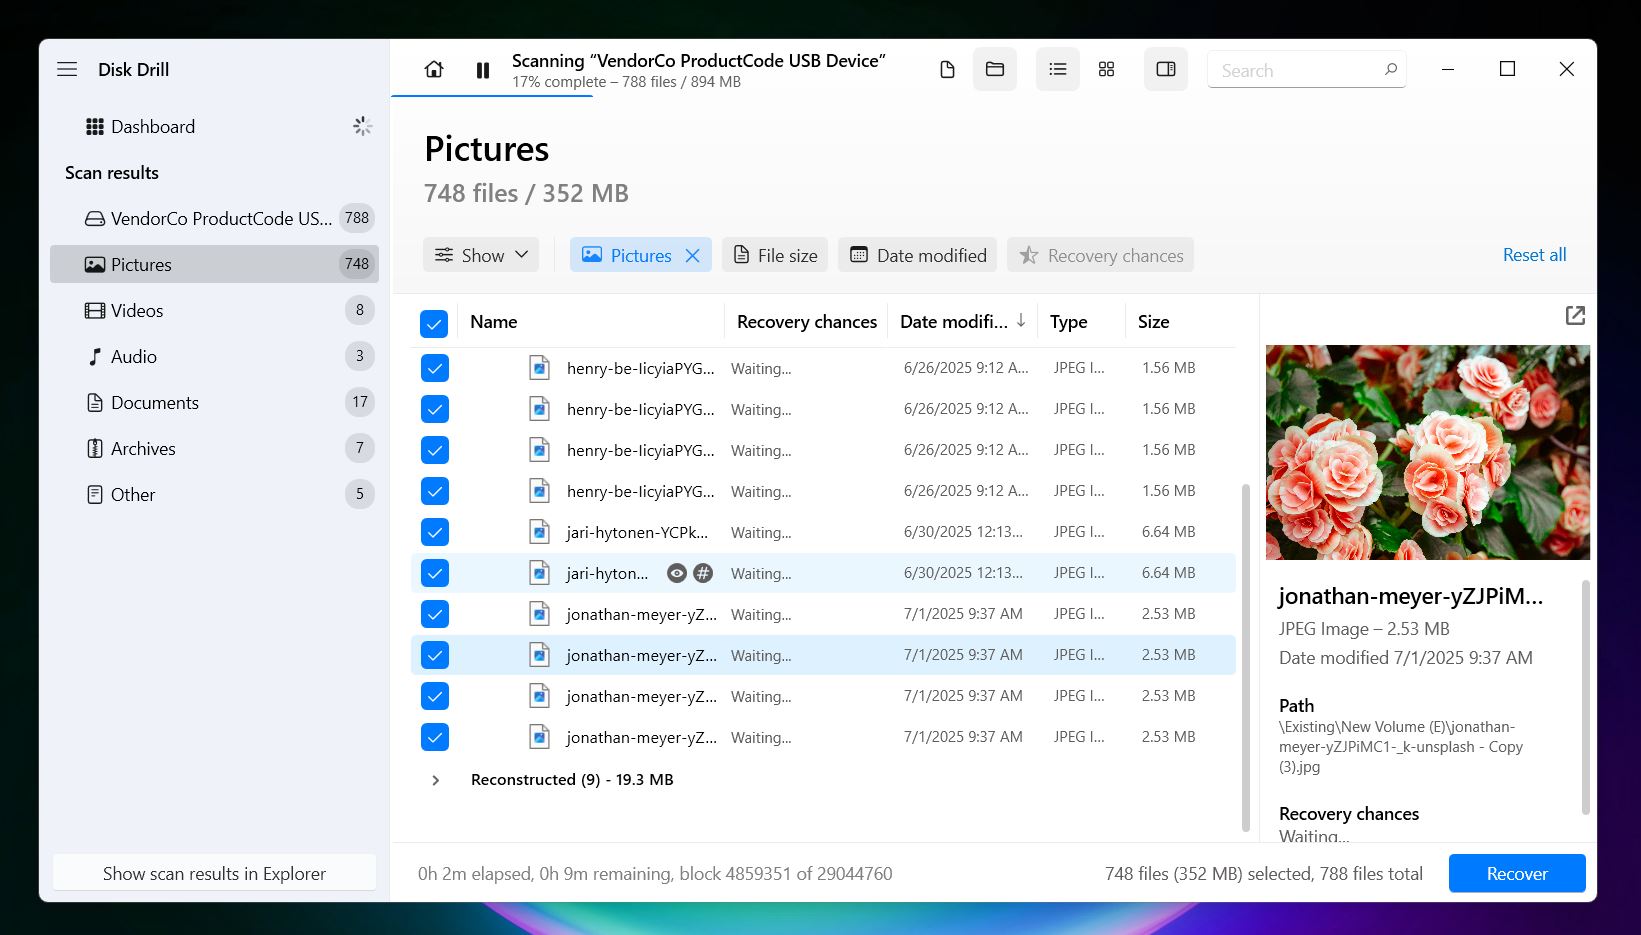
Task: Open the File size filter
Action: 775,255
